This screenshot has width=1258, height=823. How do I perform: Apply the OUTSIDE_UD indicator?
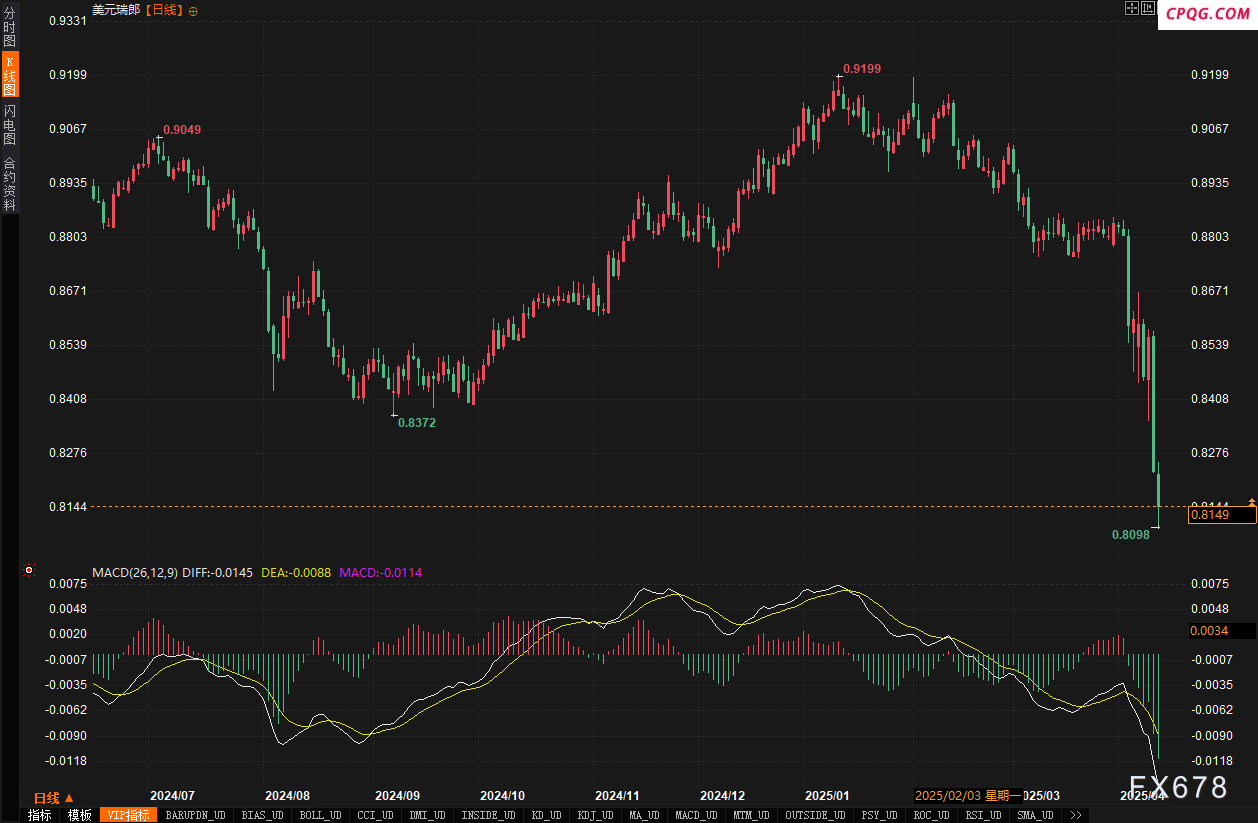(x=816, y=815)
